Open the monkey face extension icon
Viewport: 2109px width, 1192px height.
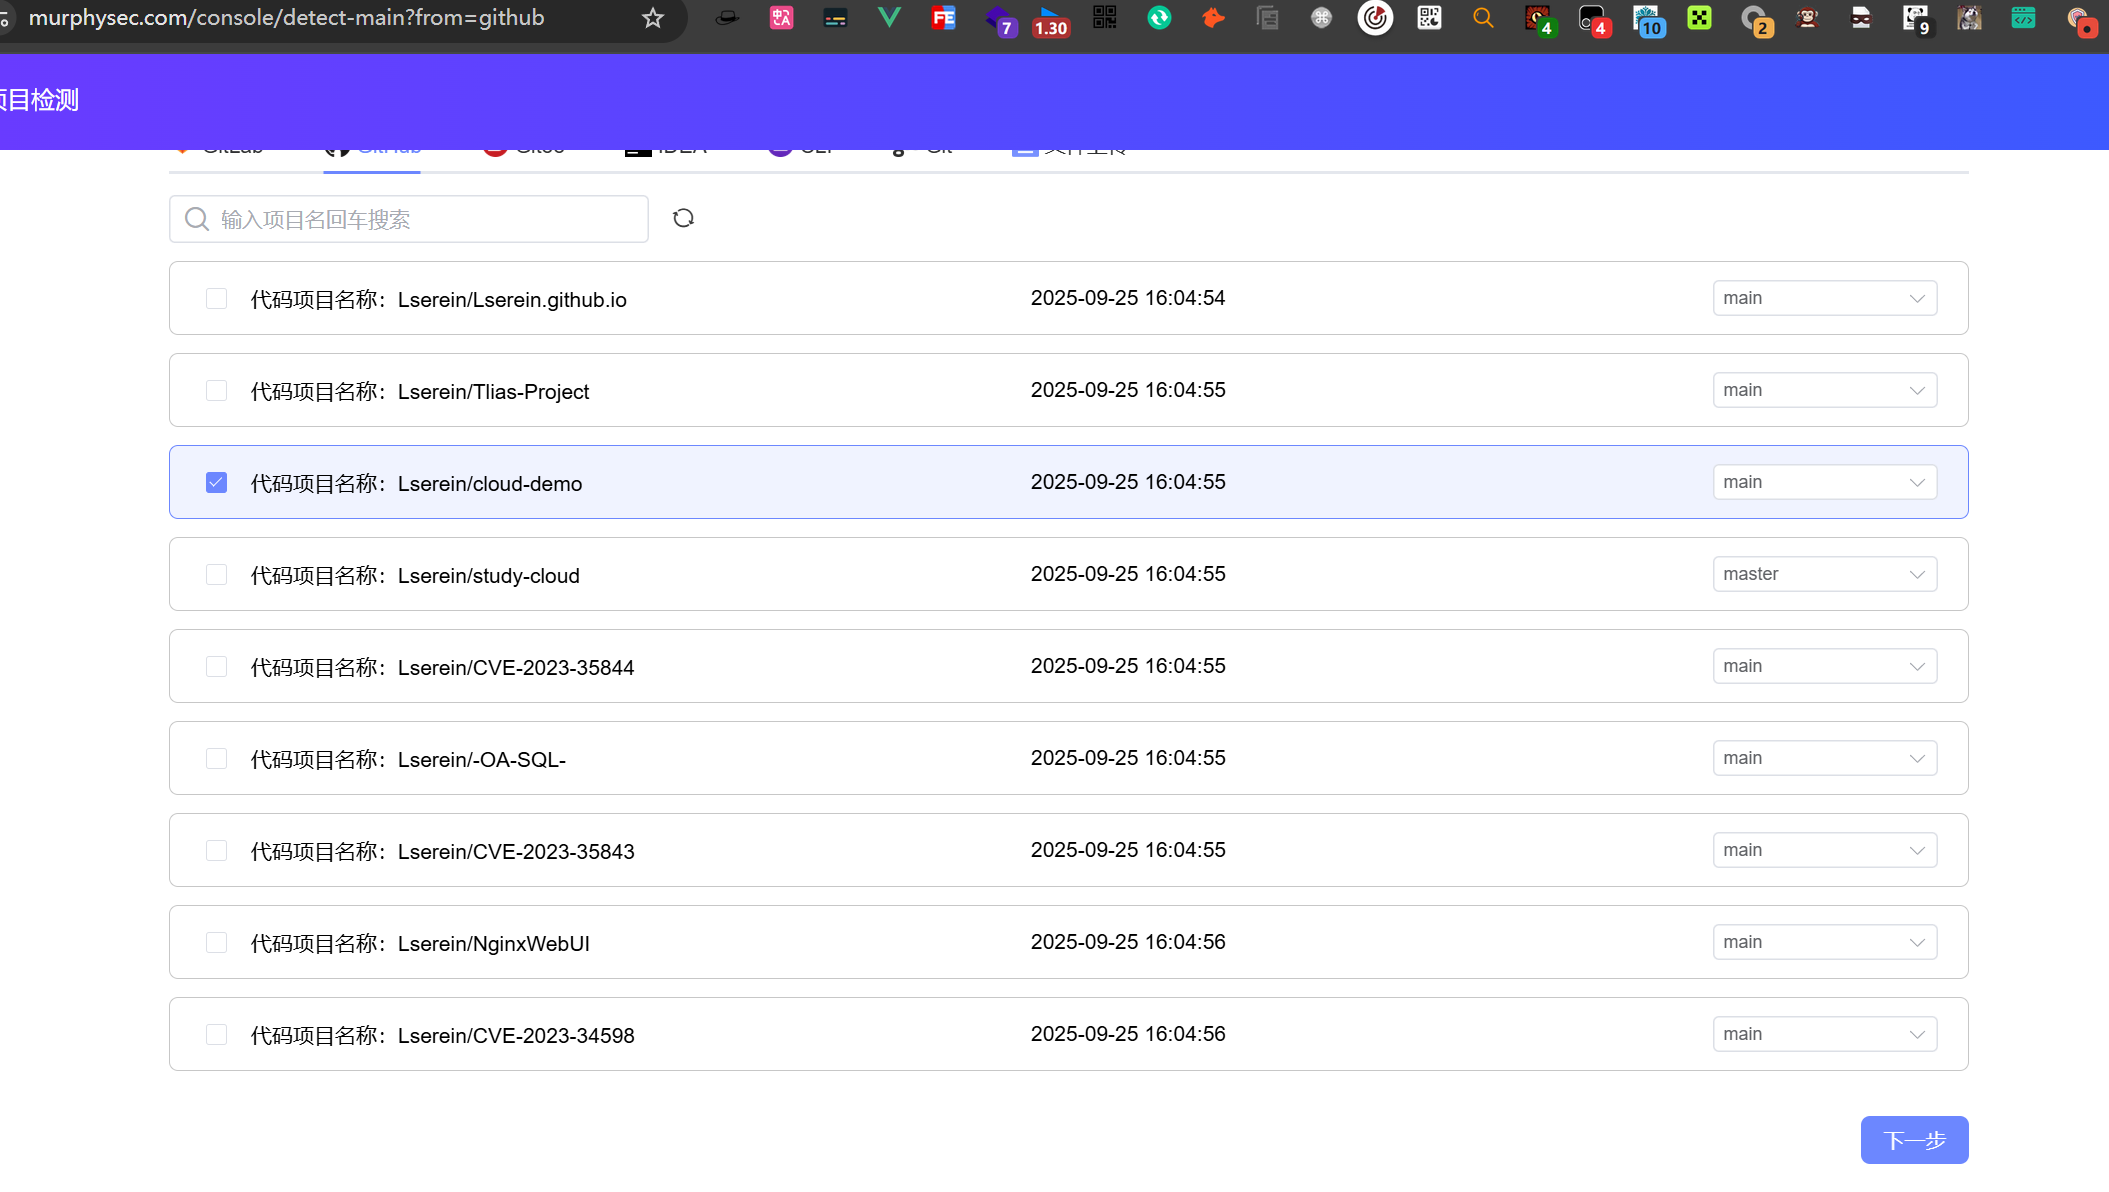pyautogui.click(x=1807, y=17)
